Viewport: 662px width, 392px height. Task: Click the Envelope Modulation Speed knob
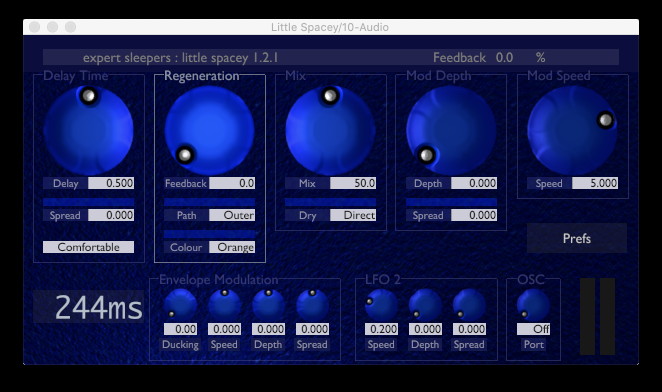[225, 305]
